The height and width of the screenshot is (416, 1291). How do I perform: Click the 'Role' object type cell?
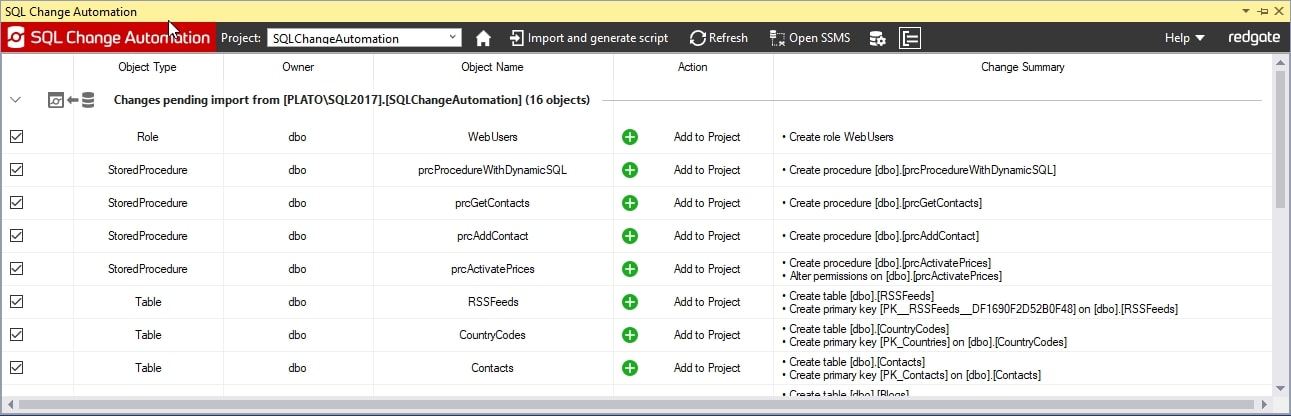point(148,137)
